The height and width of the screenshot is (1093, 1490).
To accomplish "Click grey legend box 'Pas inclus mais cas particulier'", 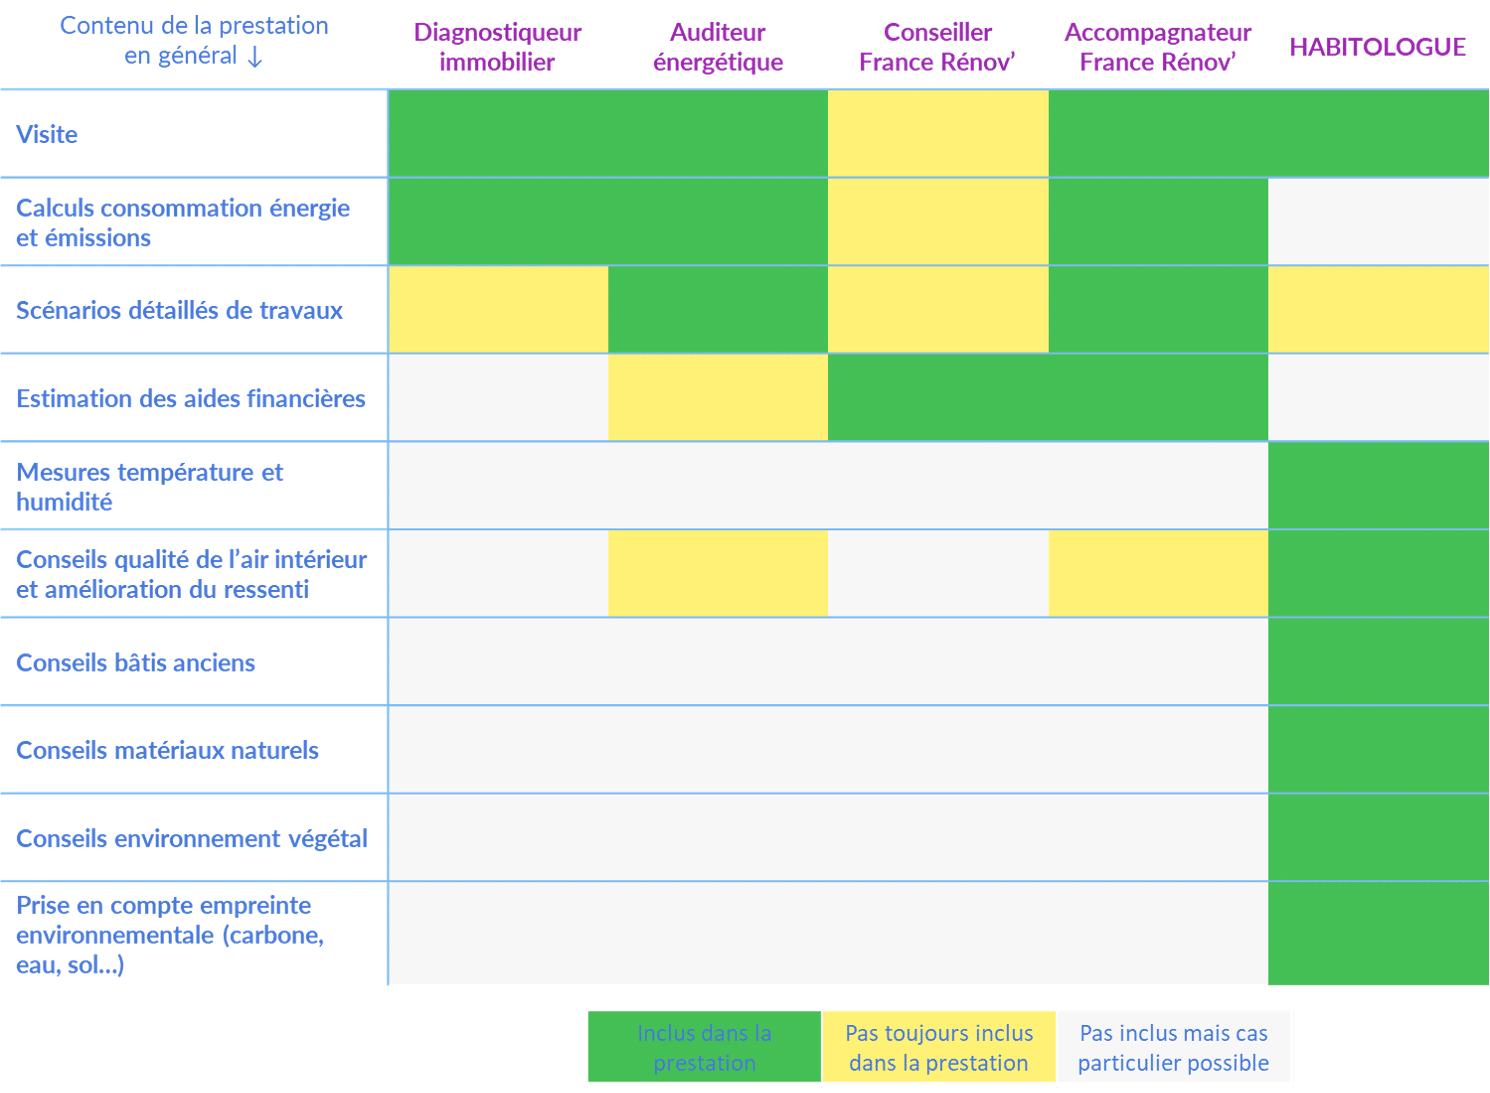I will click(1173, 1047).
